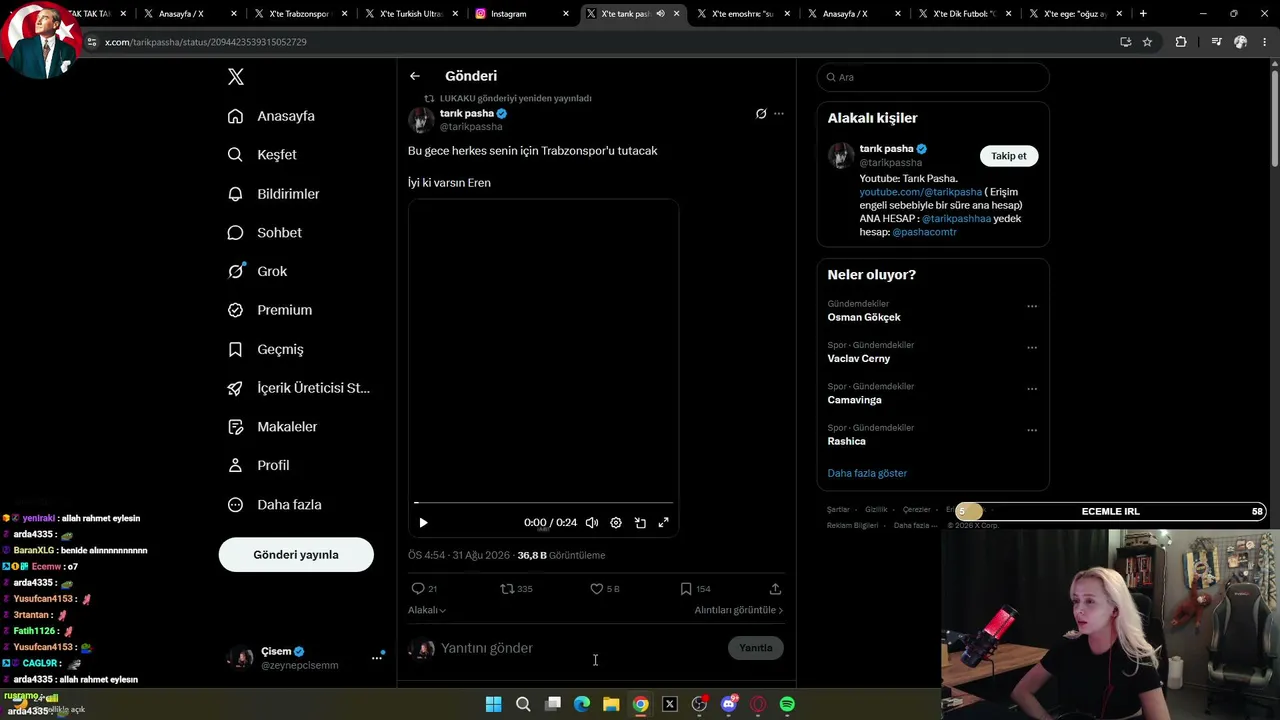The height and width of the screenshot is (720, 1280).
Task: Expand the Alakalı sort dropdown
Action: pos(427,610)
